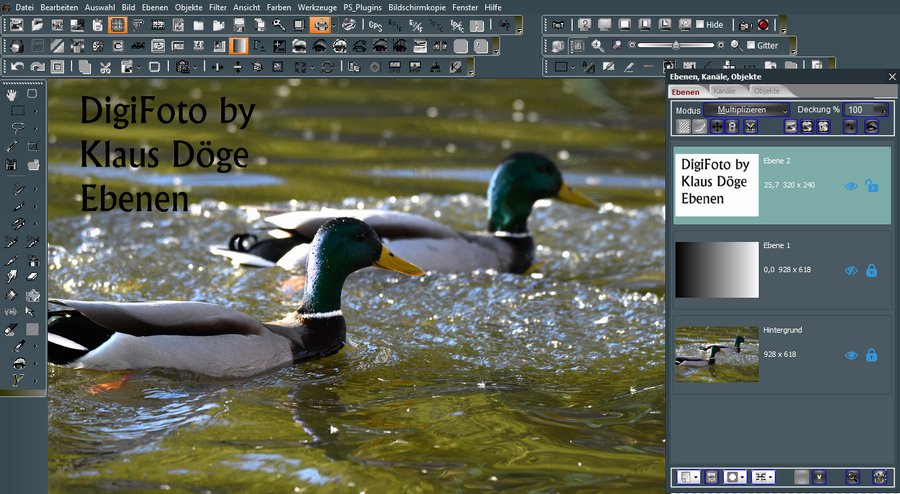Open the Deckung % opacity dropdown
900x494 pixels.
(x=866, y=110)
